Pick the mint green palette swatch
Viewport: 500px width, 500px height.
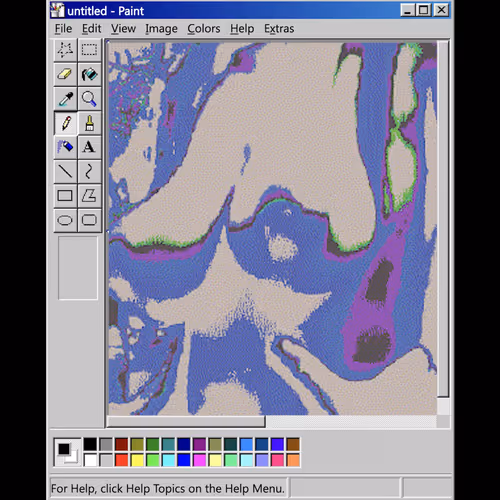point(231,460)
